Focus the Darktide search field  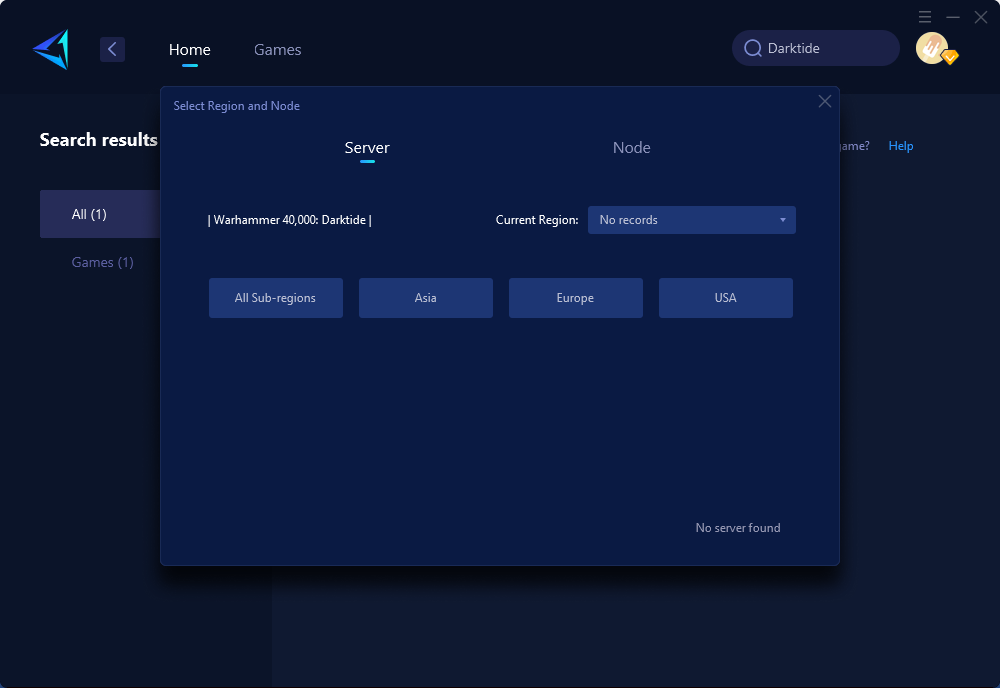click(816, 48)
